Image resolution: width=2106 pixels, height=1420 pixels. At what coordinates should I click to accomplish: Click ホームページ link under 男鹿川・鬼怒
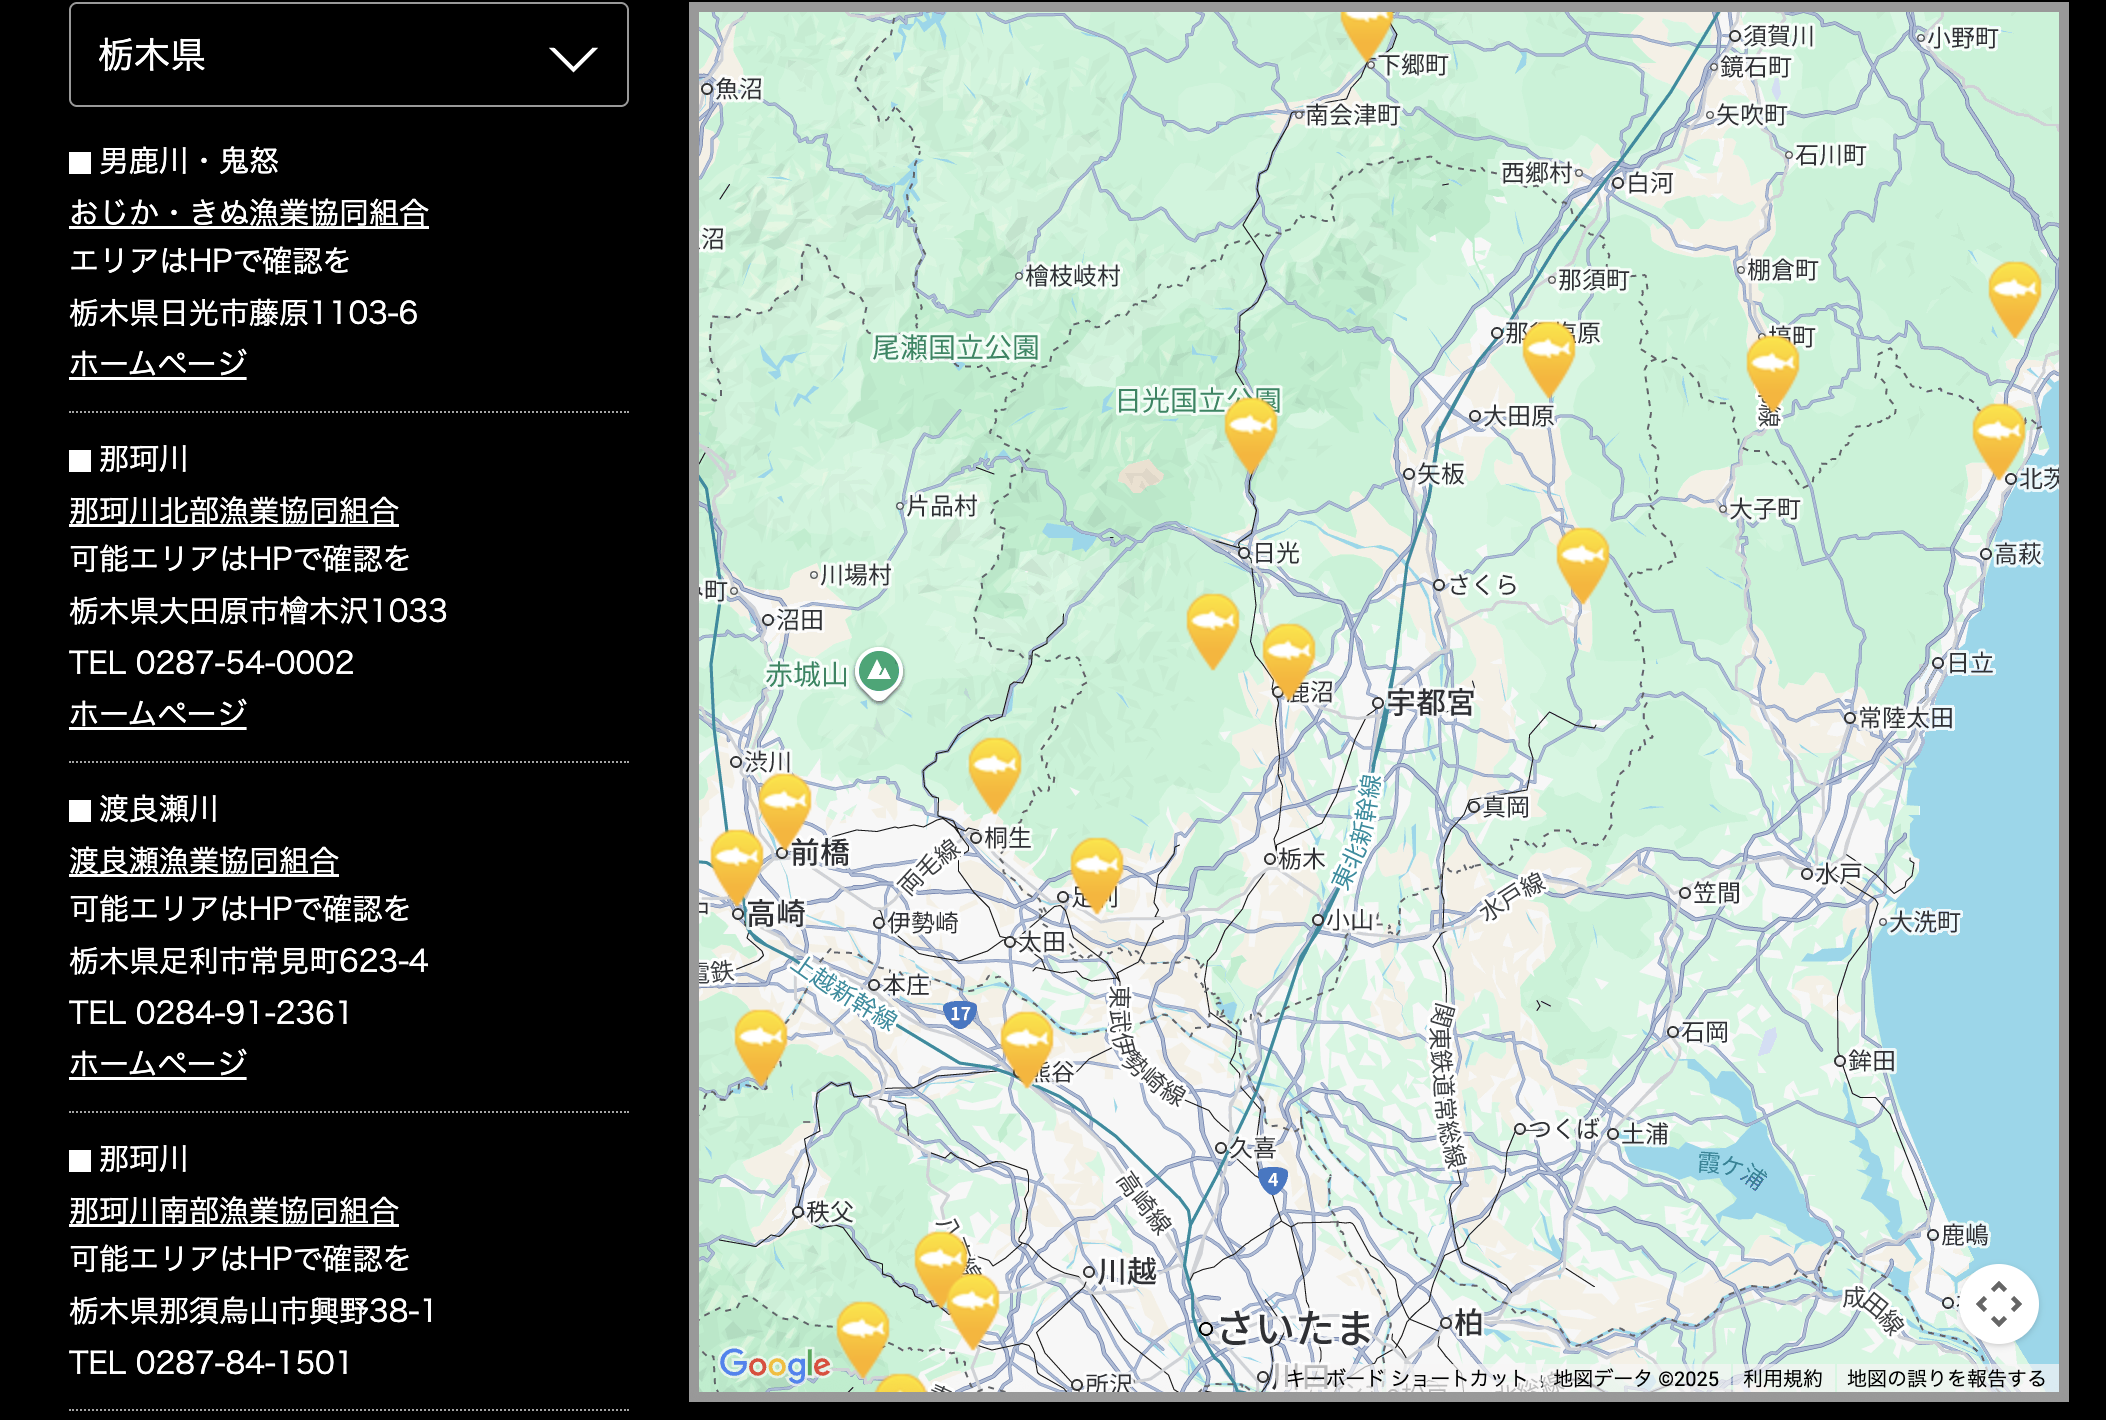click(x=157, y=363)
